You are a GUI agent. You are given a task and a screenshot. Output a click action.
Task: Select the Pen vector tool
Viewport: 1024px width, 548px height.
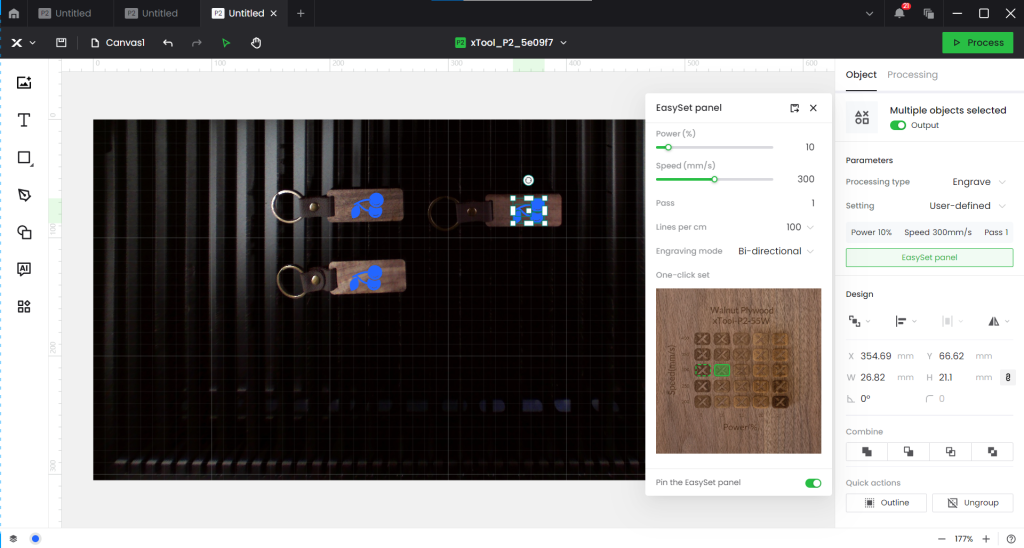click(x=24, y=195)
